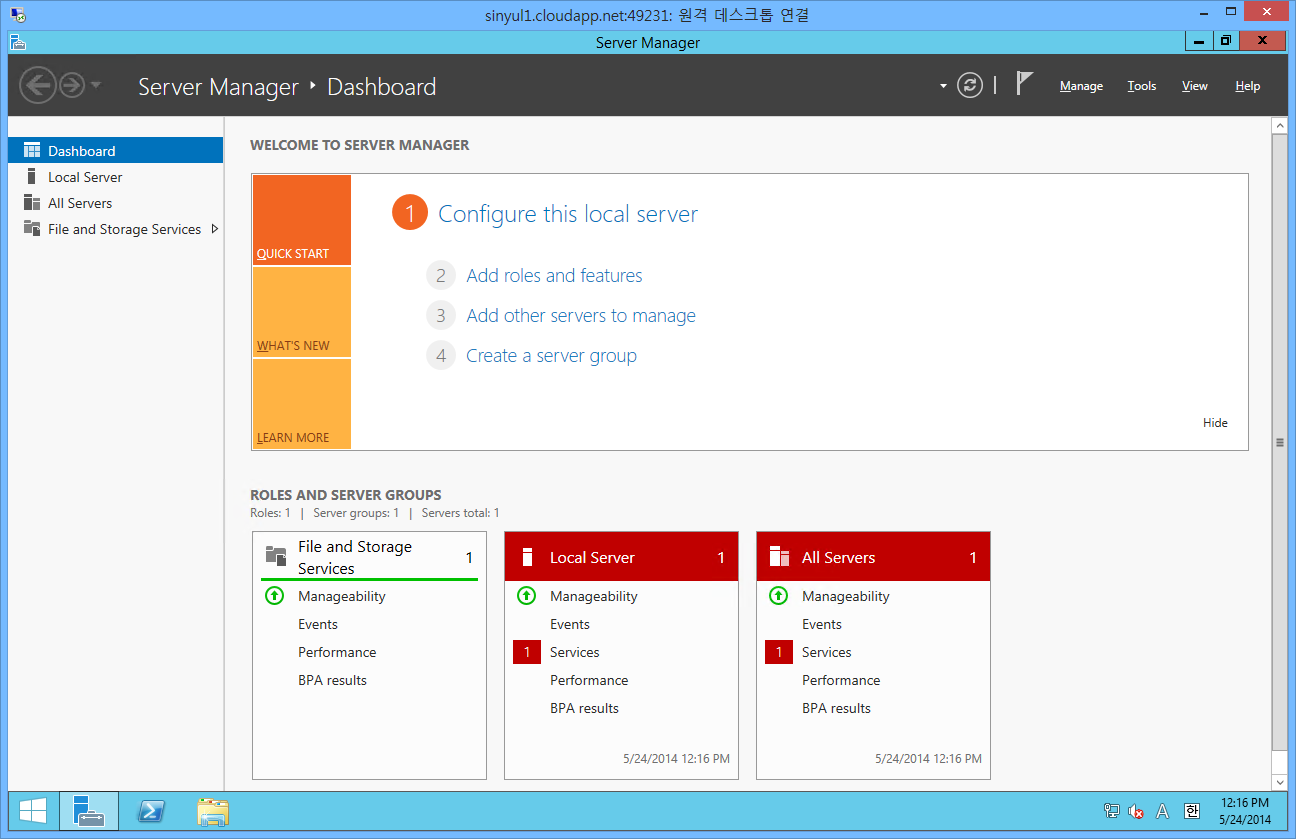The width and height of the screenshot is (1296, 839).
Task: Open the View menu
Action: 1195,86
